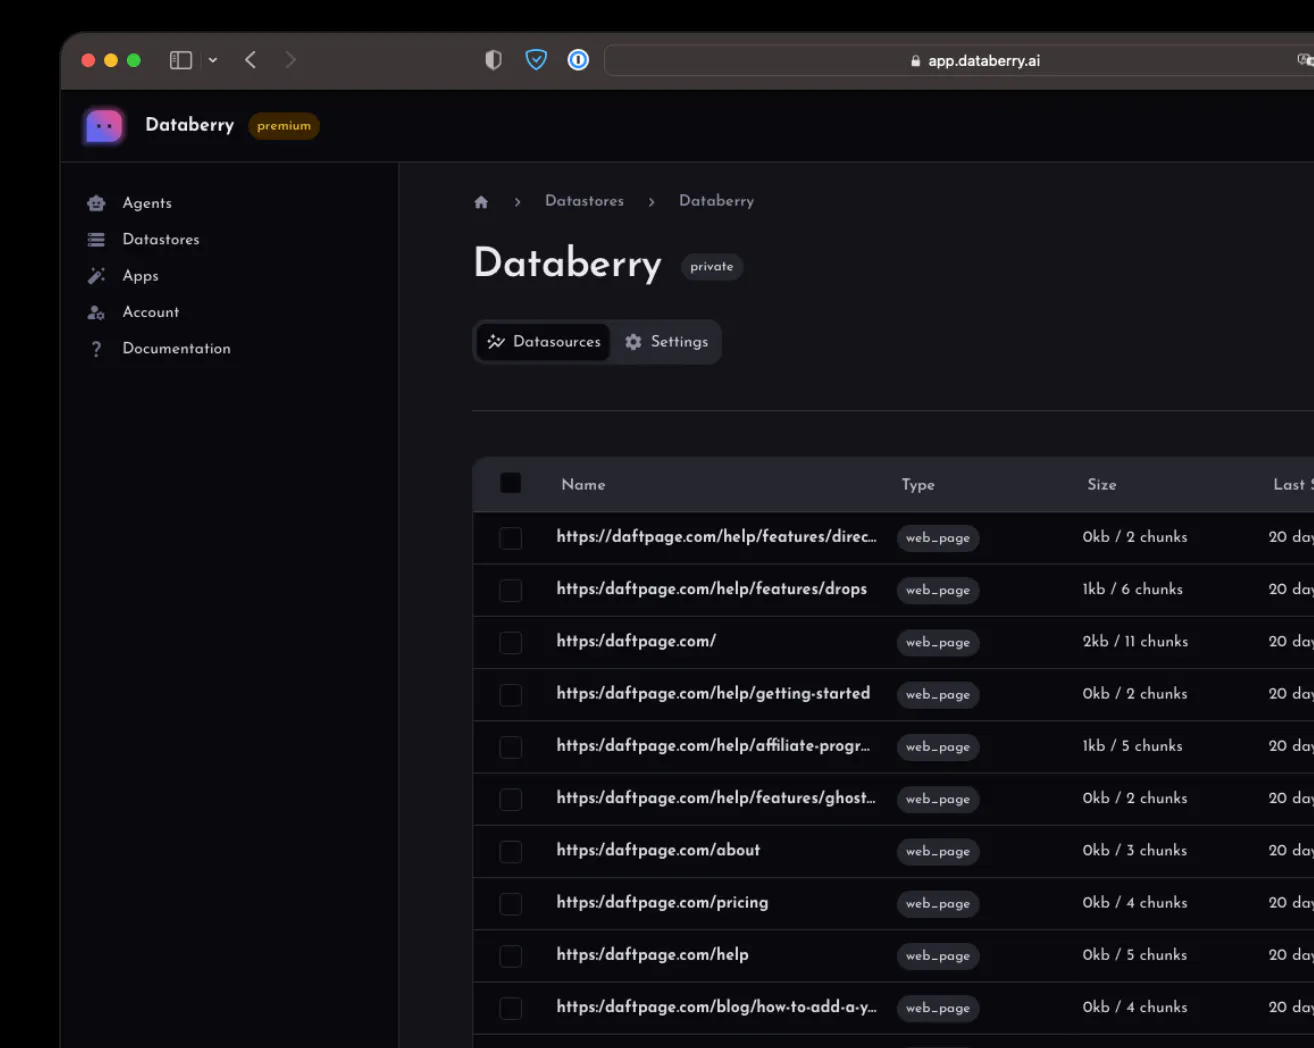The width and height of the screenshot is (1314, 1048).
Task: Click '1kb / 6 chunks' size cell
Action: click(1132, 590)
